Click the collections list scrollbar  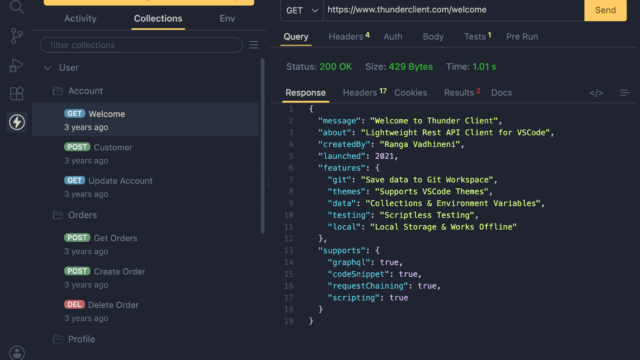(262, 146)
